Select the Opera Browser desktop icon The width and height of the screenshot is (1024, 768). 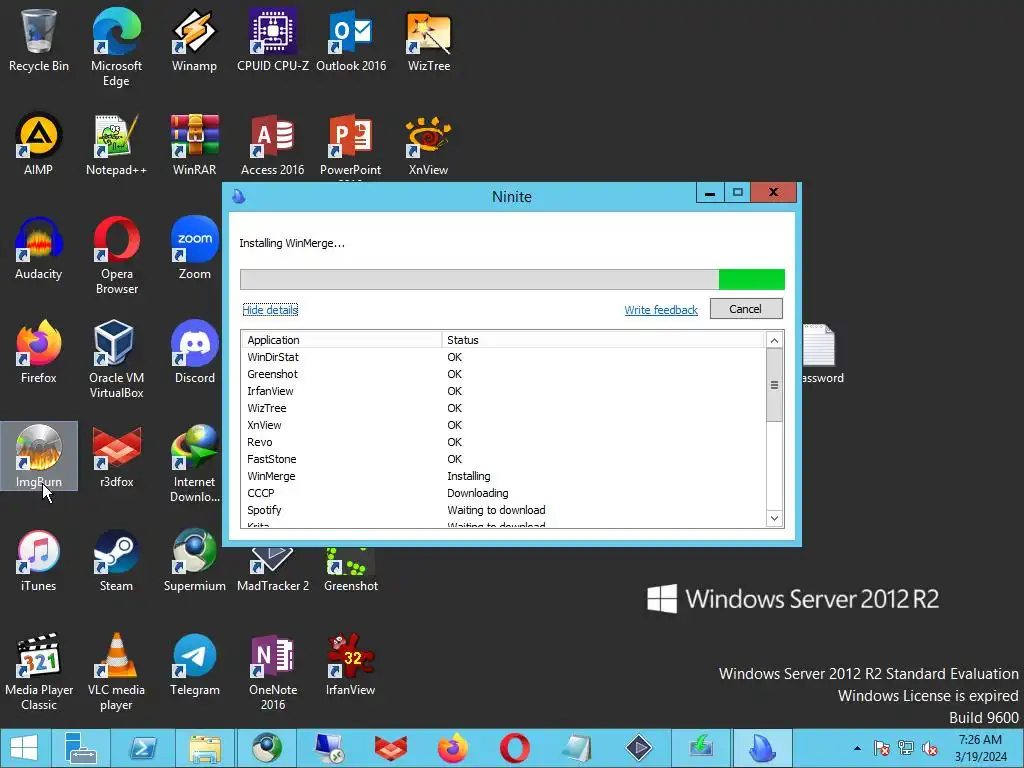116,255
